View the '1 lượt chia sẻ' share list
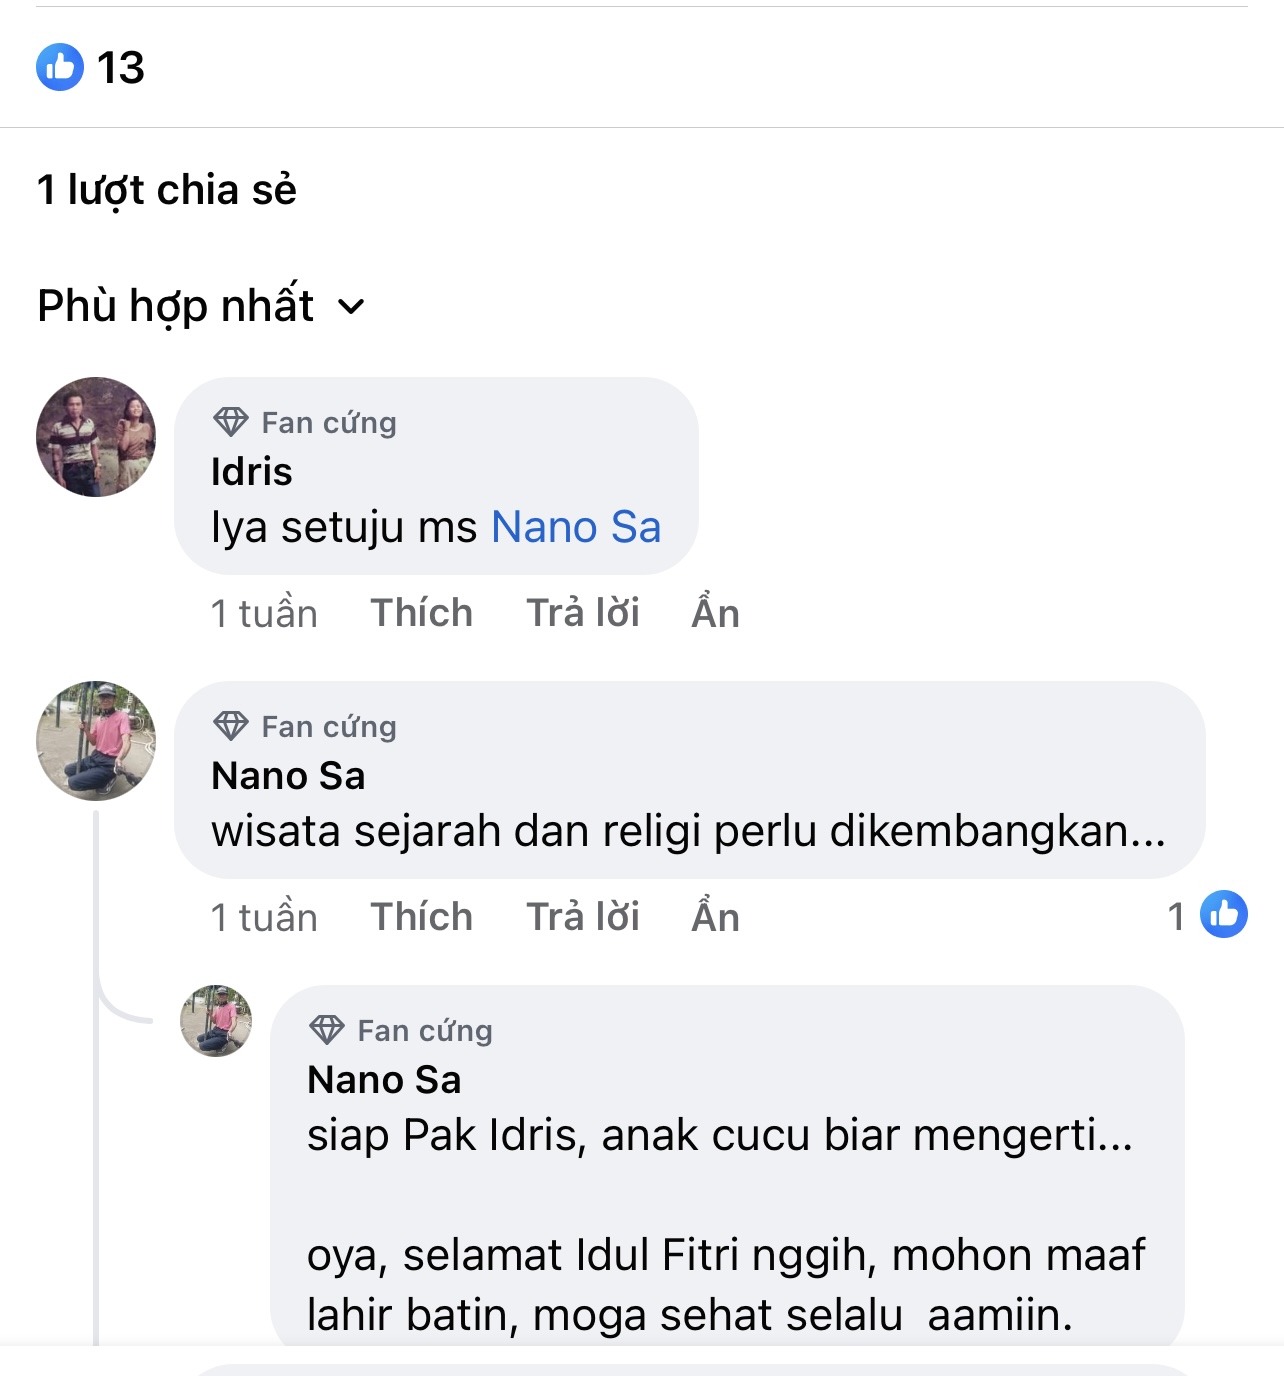This screenshot has height=1376, width=1284. pyautogui.click(x=167, y=190)
